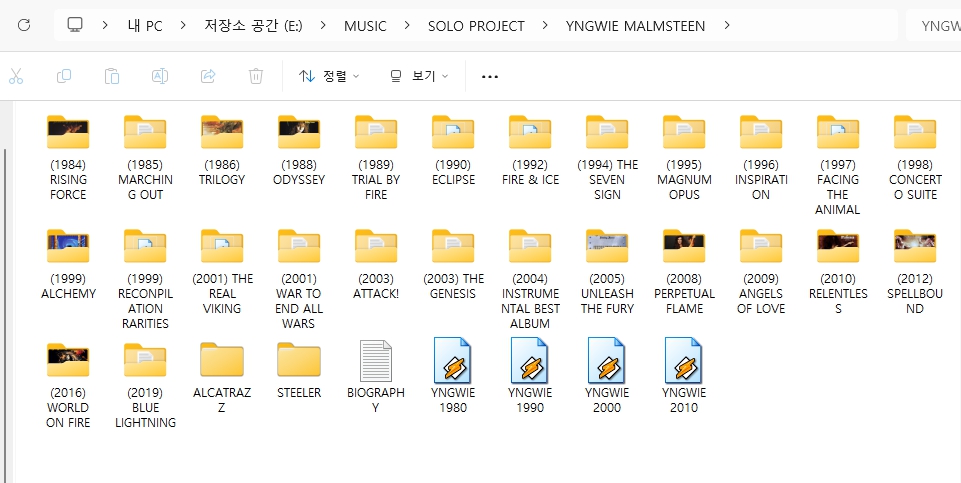
Task: Expand chevron after MUSIC breadcrumb
Action: point(407,26)
